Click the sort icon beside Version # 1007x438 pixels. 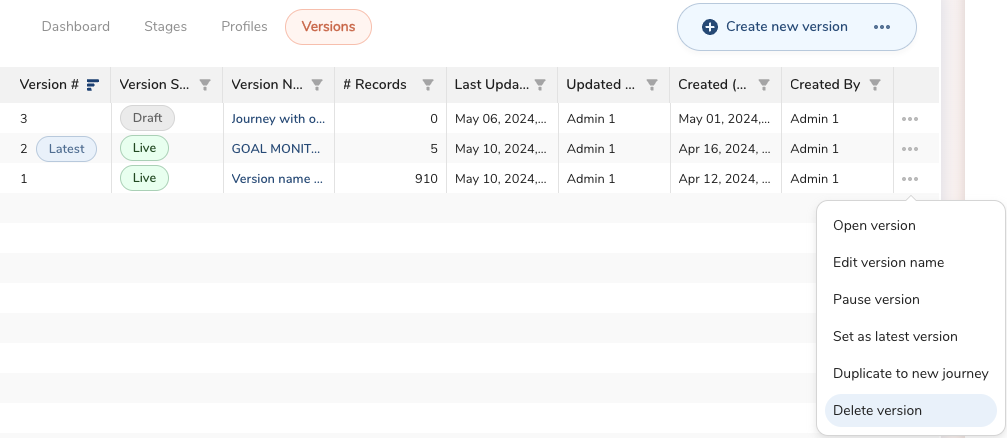point(93,85)
